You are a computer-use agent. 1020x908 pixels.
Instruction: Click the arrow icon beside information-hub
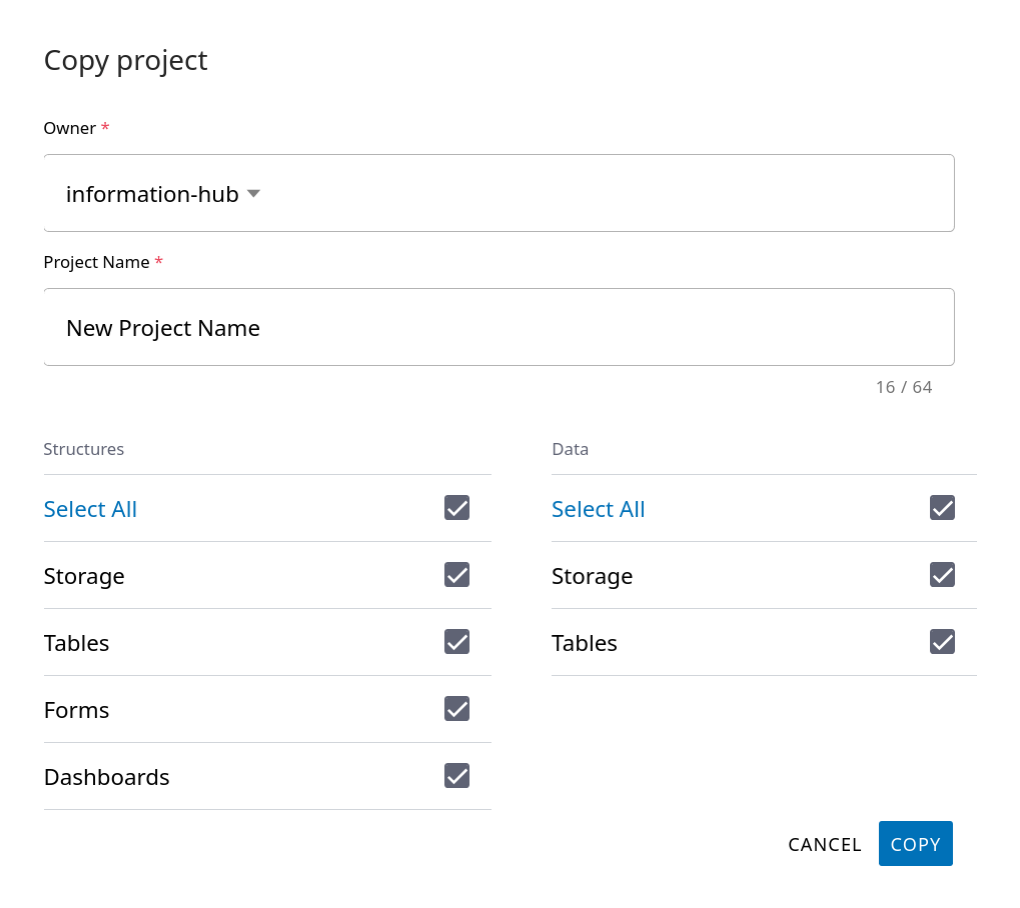tap(253, 194)
